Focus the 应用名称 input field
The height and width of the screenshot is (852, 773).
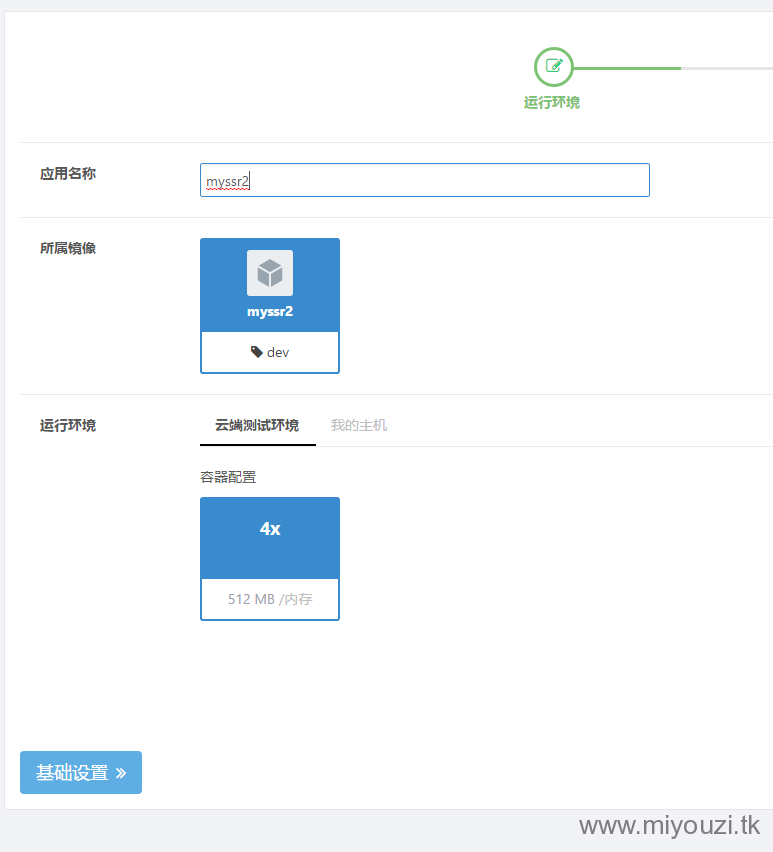pyautogui.click(x=425, y=180)
